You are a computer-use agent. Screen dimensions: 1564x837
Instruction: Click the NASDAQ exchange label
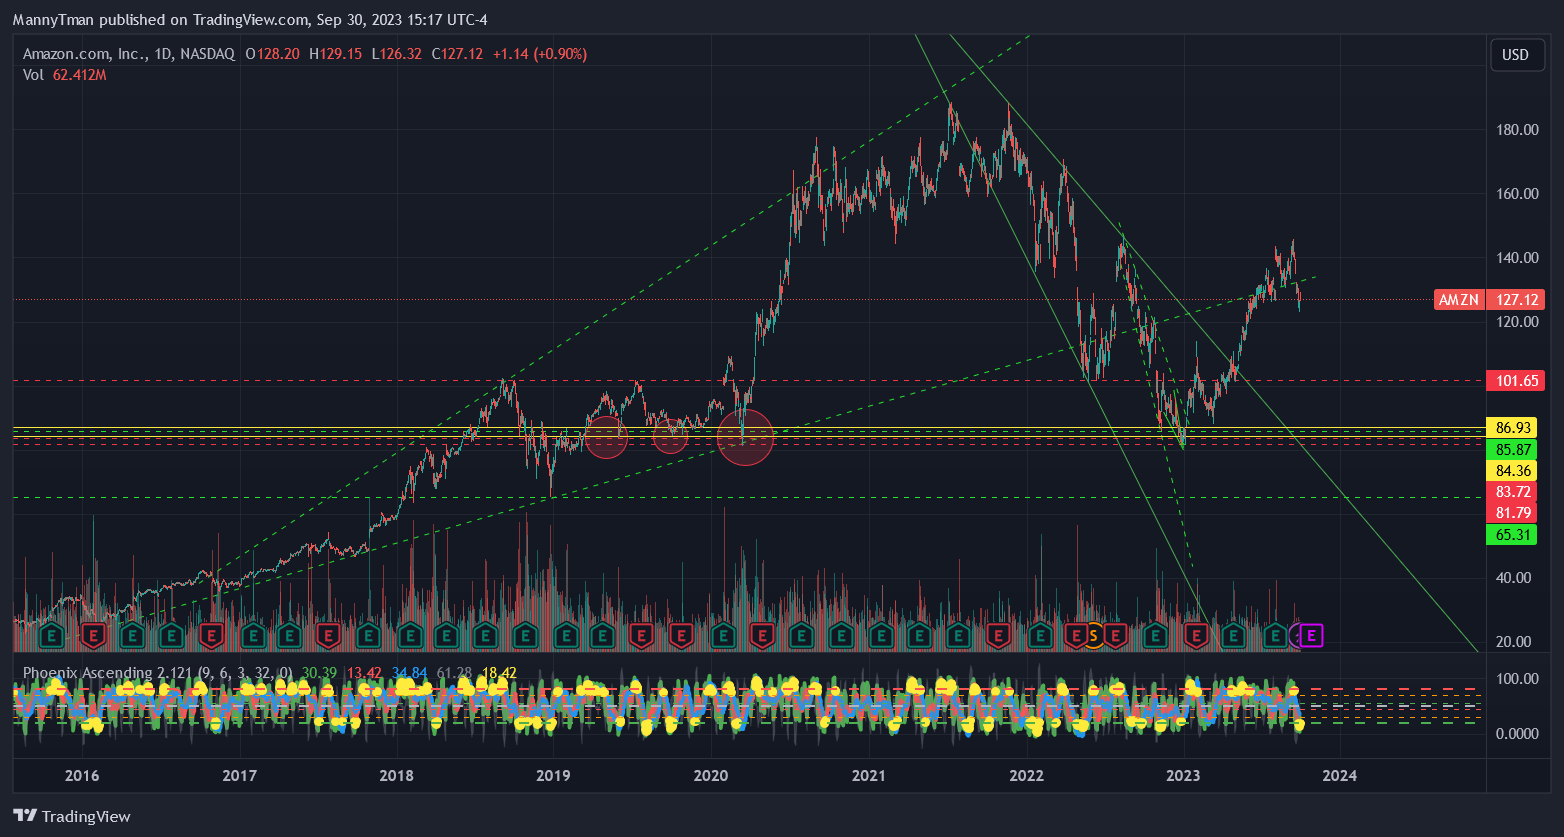point(206,54)
